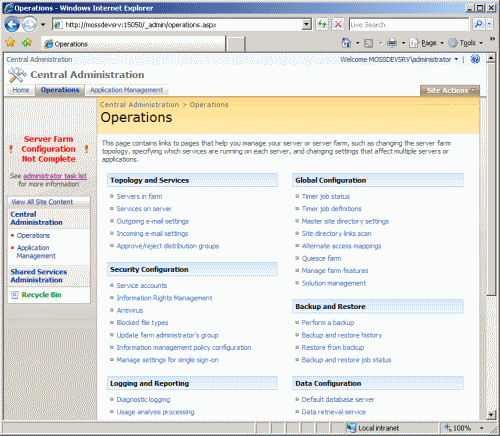Click Central Administration breadcrumb link
Image resolution: width=500 pixels, height=436 pixels.
click(140, 105)
